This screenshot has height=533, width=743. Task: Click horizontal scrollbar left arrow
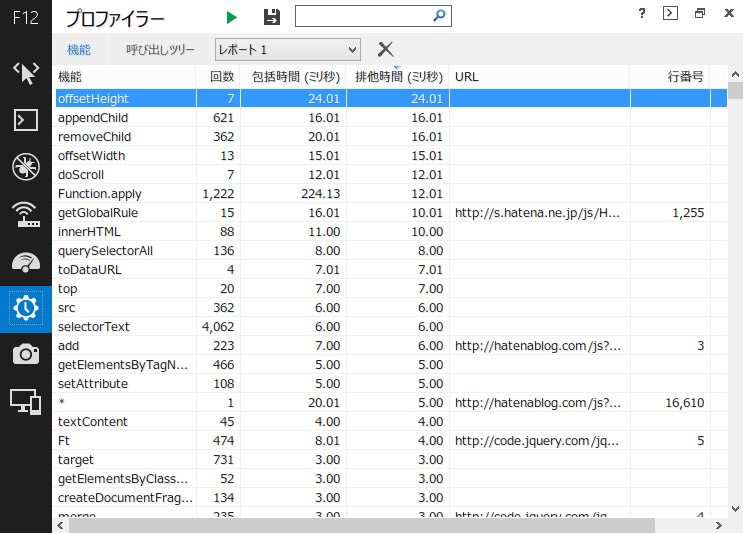tap(60, 525)
